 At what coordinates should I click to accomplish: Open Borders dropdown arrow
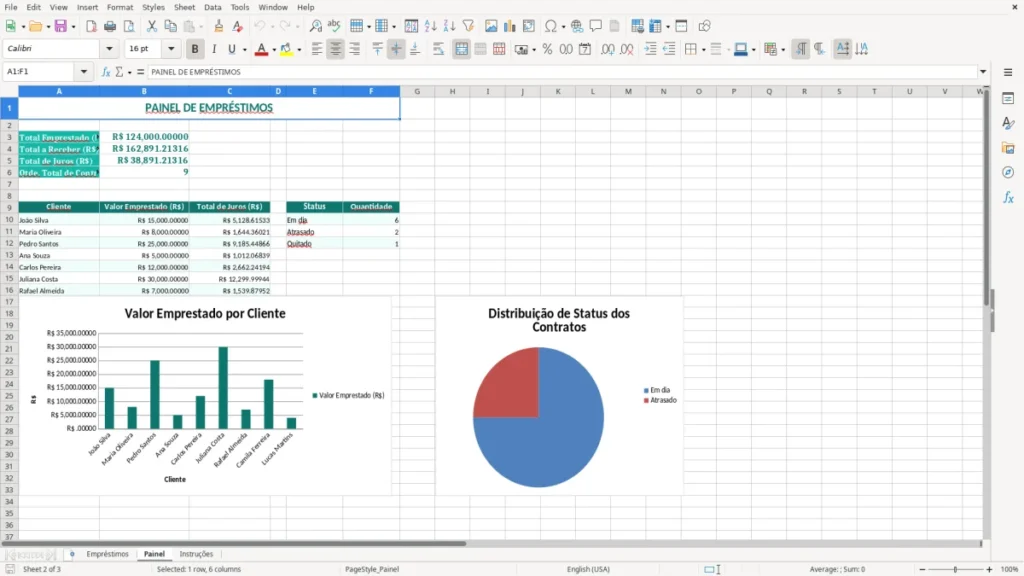coord(703,50)
